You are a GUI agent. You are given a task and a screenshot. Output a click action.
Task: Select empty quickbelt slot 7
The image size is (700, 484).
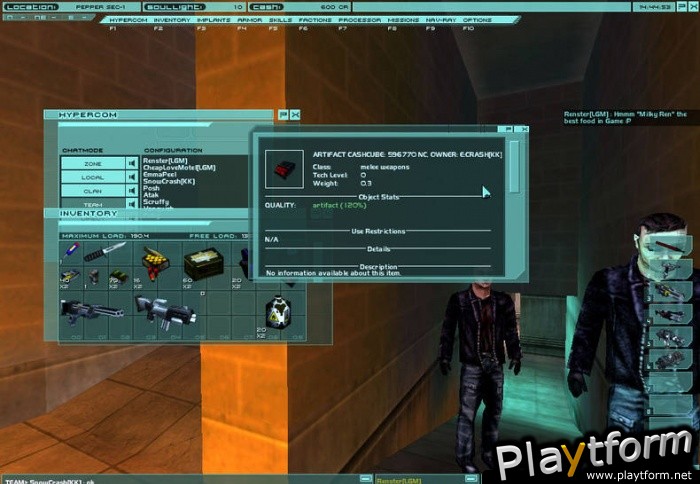(x=669, y=382)
